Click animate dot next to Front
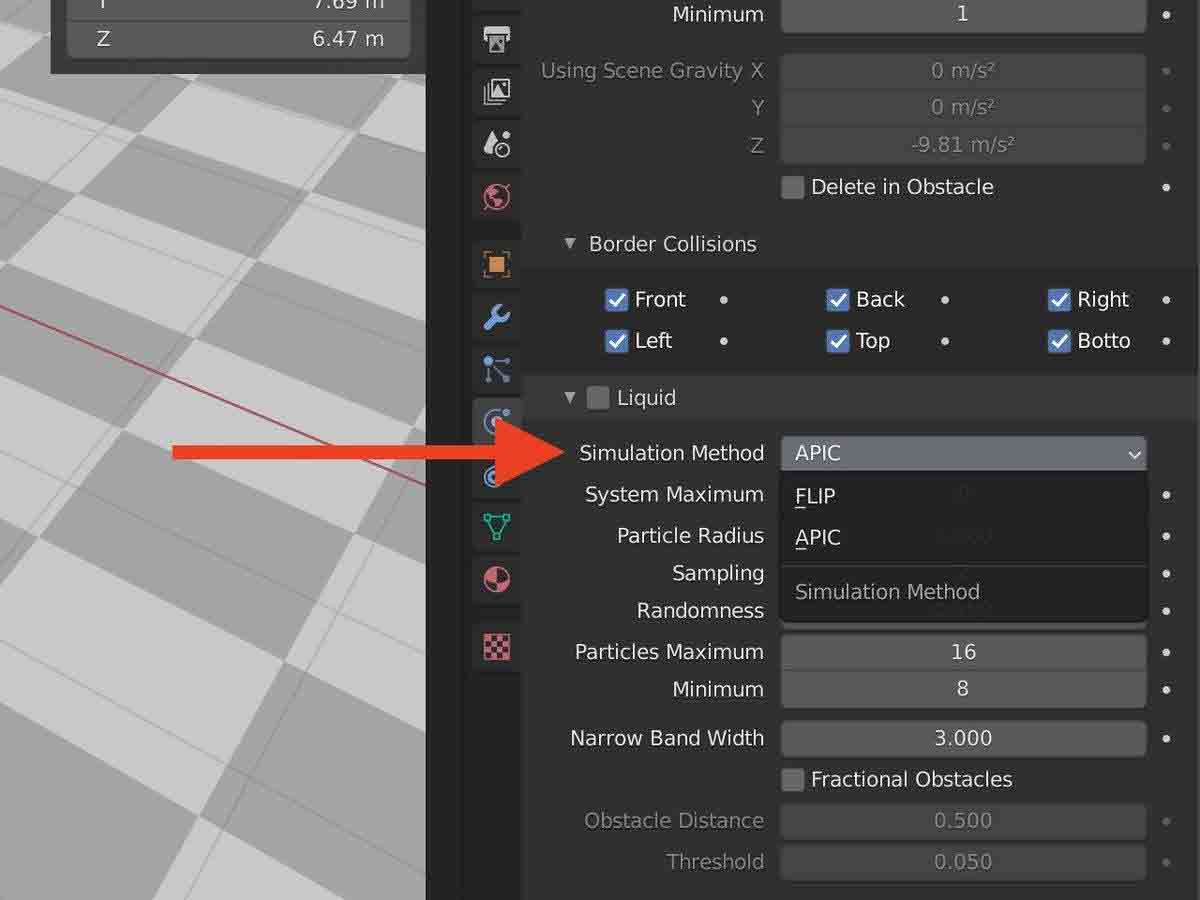 point(724,300)
